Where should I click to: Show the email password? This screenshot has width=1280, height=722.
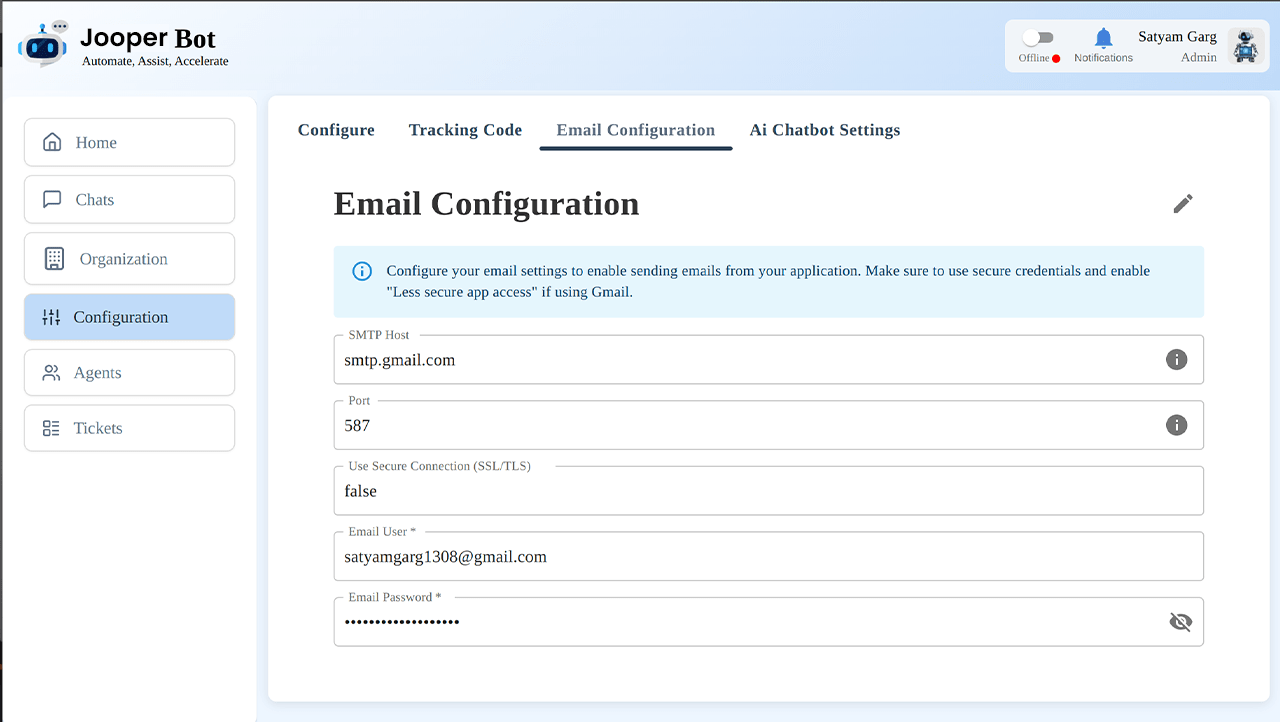(x=1180, y=622)
